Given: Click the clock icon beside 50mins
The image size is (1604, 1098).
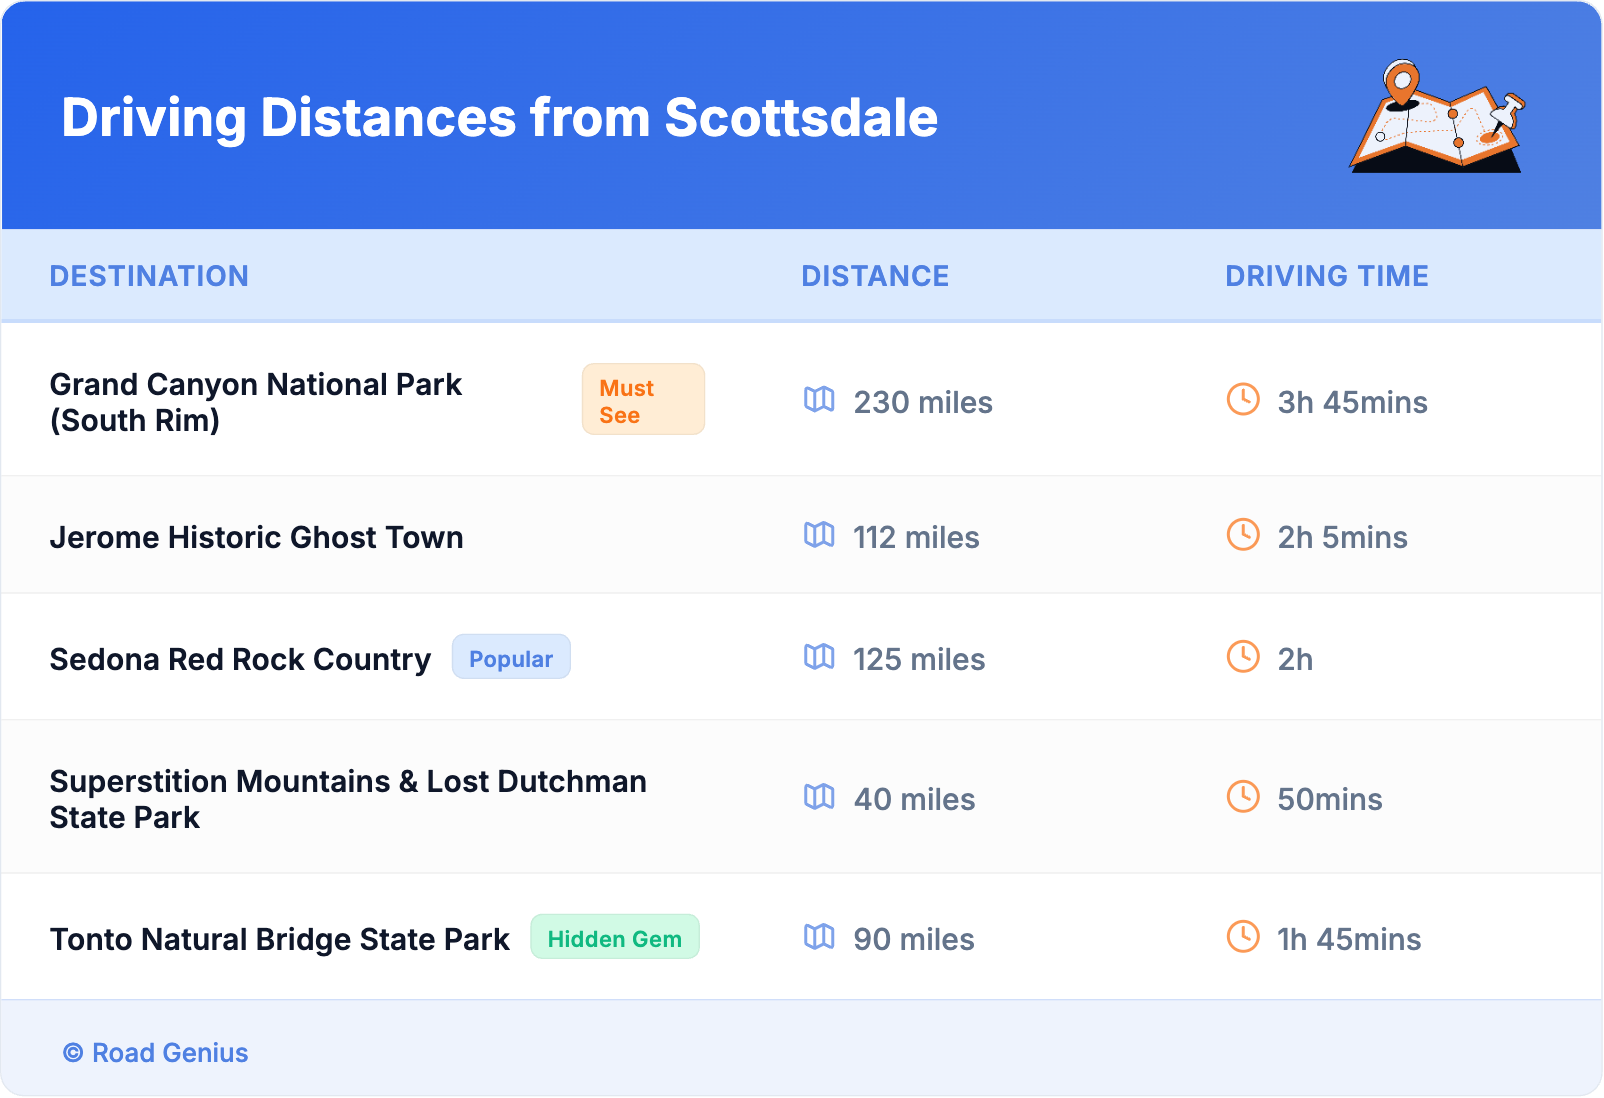Looking at the screenshot, I should 1243,797.
